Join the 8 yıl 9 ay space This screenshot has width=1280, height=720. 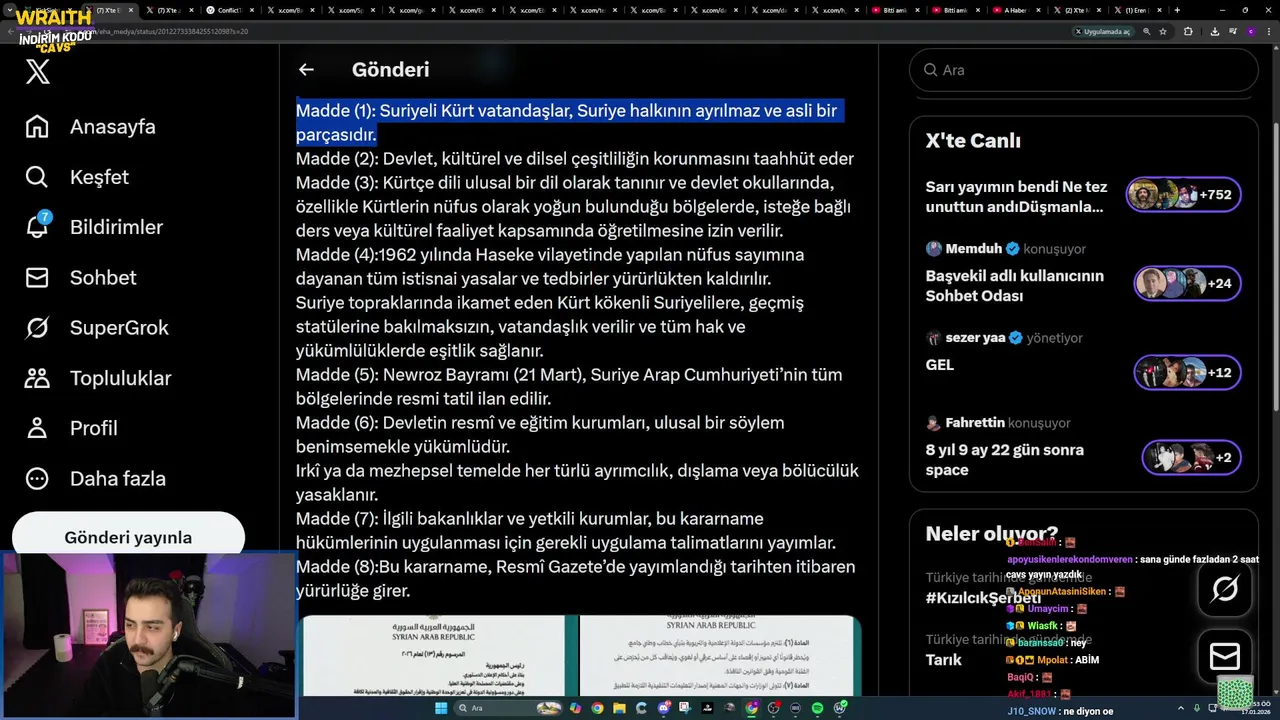click(x=1004, y=459)
